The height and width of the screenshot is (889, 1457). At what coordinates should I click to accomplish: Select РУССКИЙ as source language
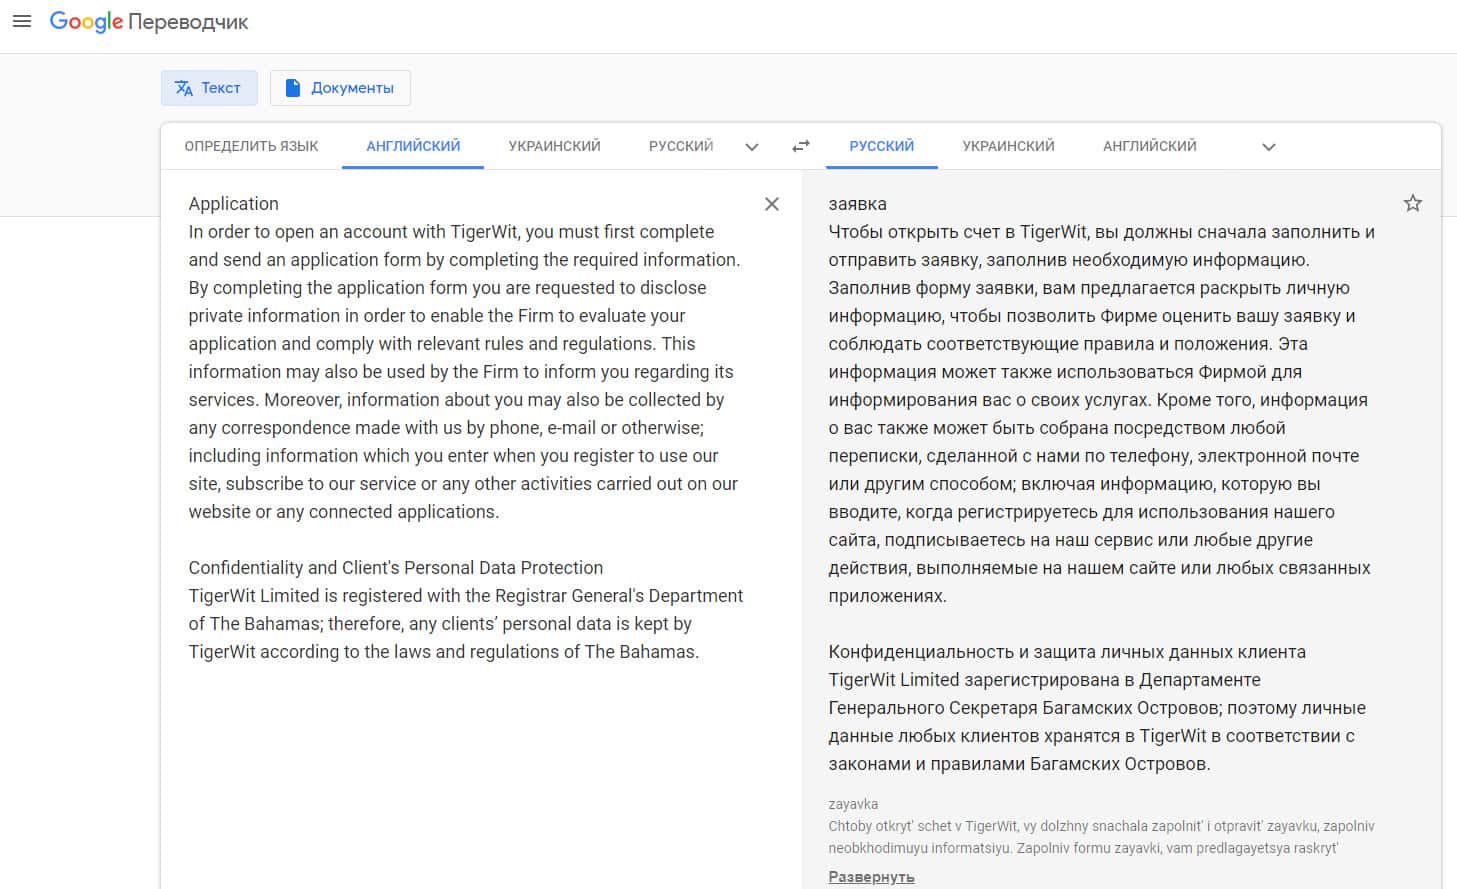tap(681, 146)
